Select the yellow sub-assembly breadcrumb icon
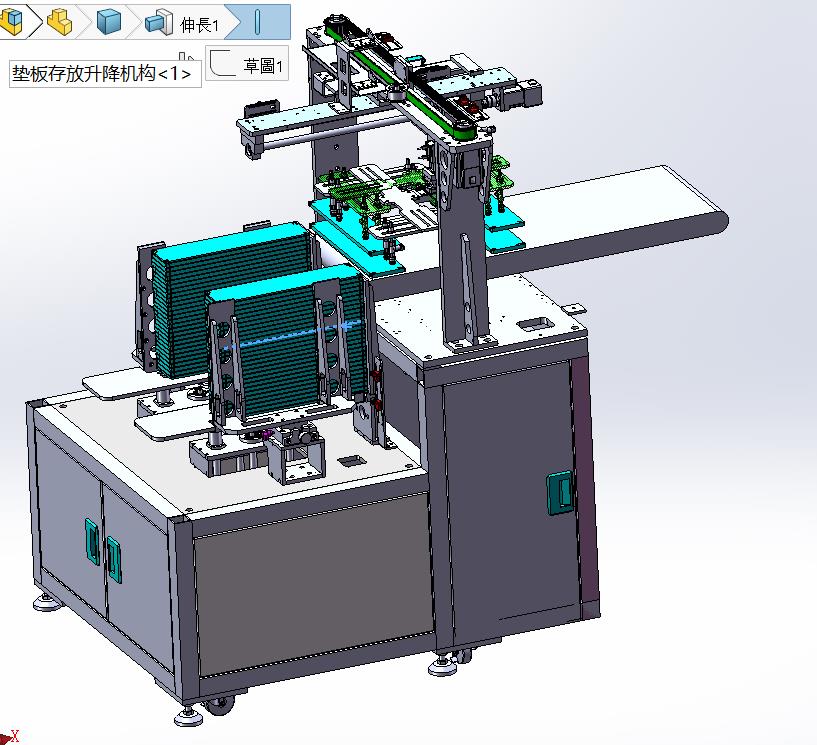This screenshot has height=745, width=817. tap(60, 22)
